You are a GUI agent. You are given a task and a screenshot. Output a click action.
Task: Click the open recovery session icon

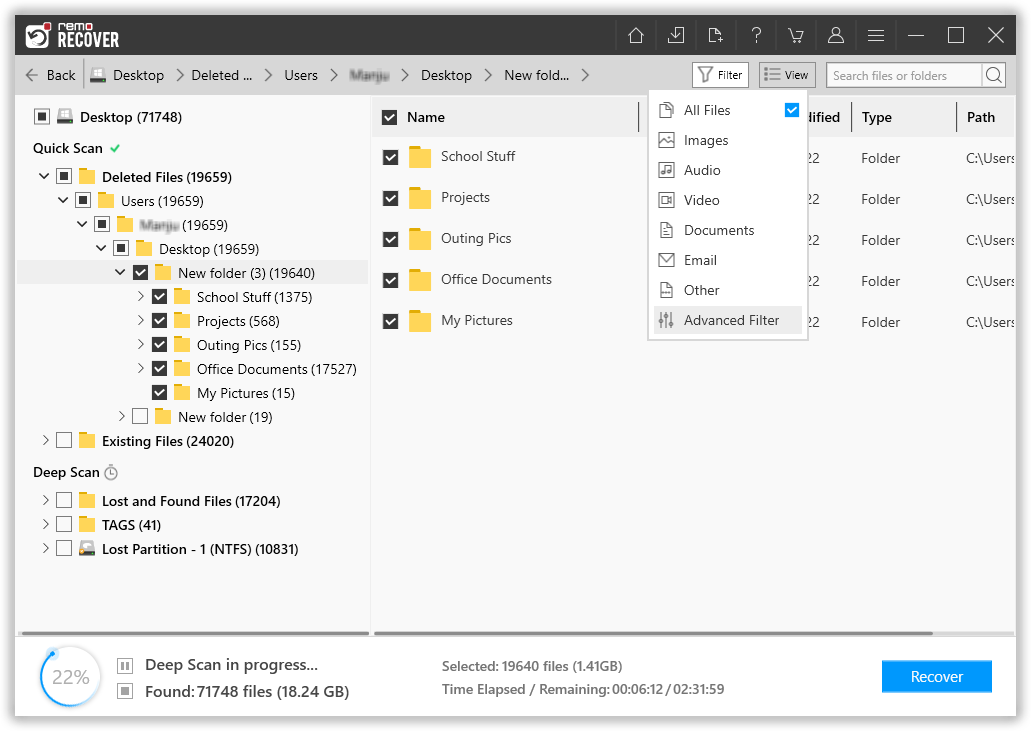[716, 34]
